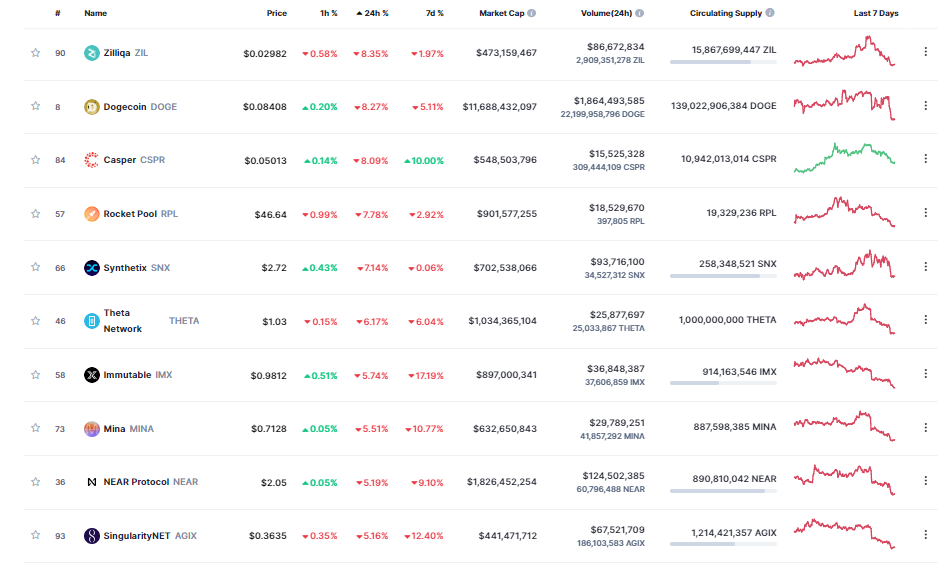Toggle watchlist star for Casper
Viewport: 948px width, 569px height.
[x=36, y=160]
